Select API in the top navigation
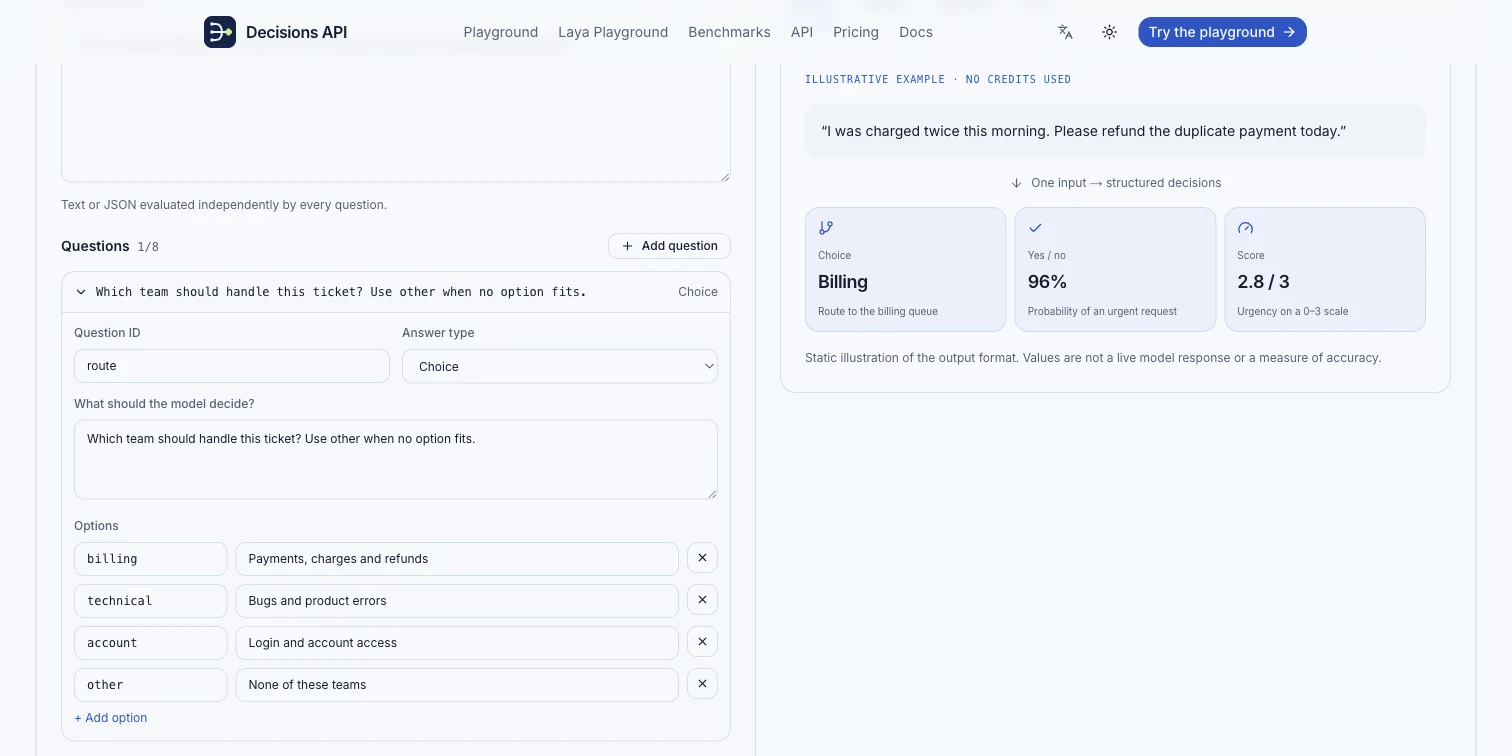1512x756 pixels. [802, 32]
